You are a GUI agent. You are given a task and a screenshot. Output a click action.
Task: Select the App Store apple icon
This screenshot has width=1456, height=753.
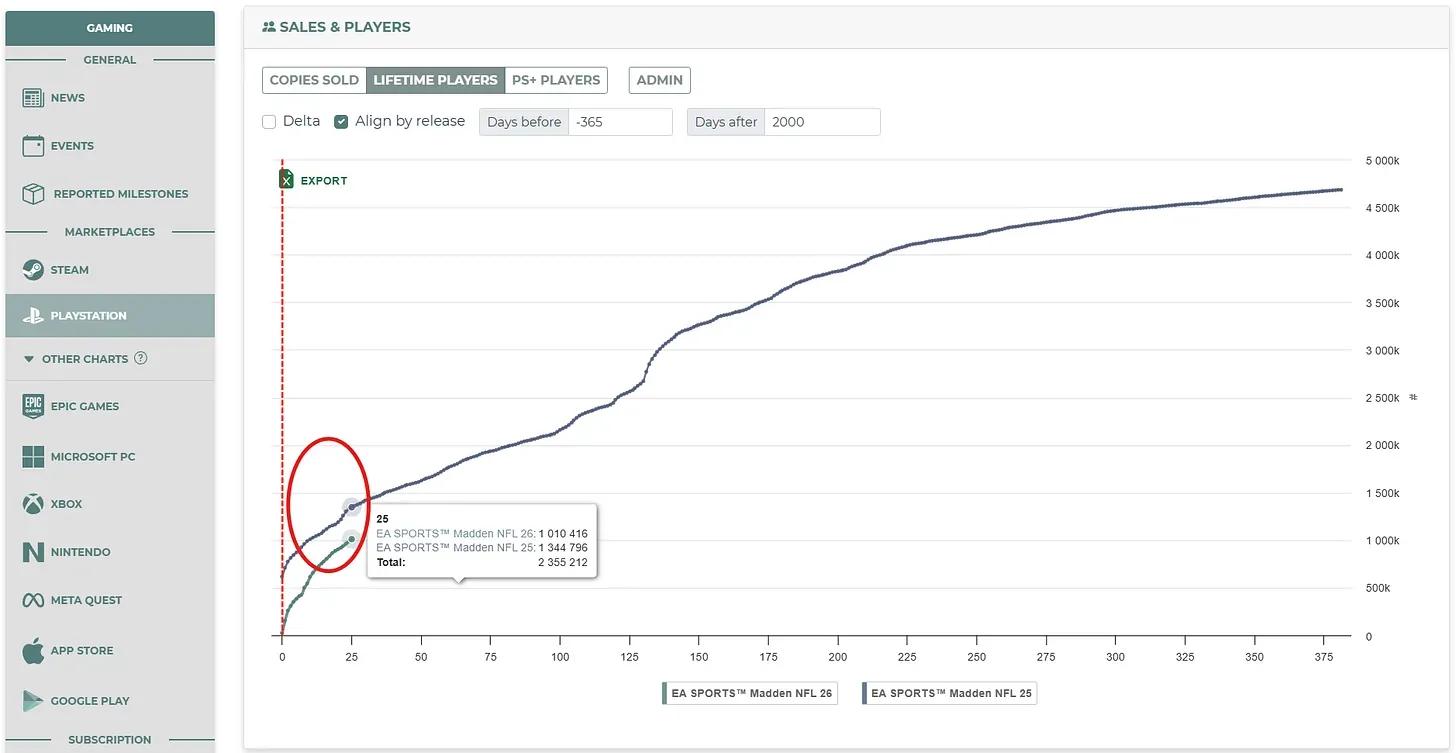tap(33, 650)
